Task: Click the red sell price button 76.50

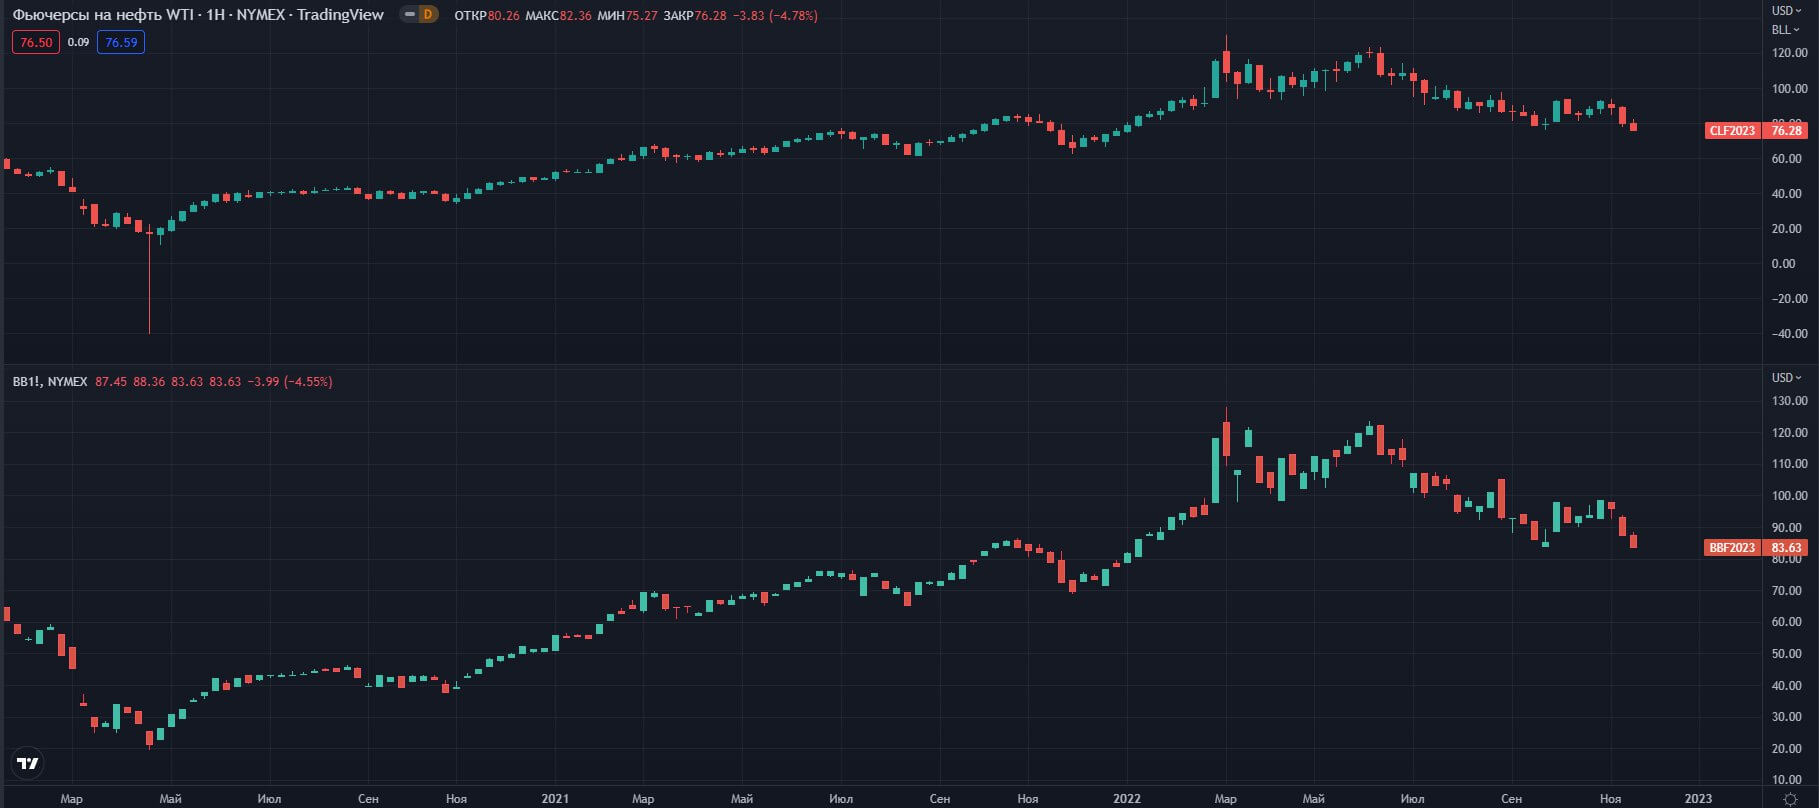Action: 36,43
